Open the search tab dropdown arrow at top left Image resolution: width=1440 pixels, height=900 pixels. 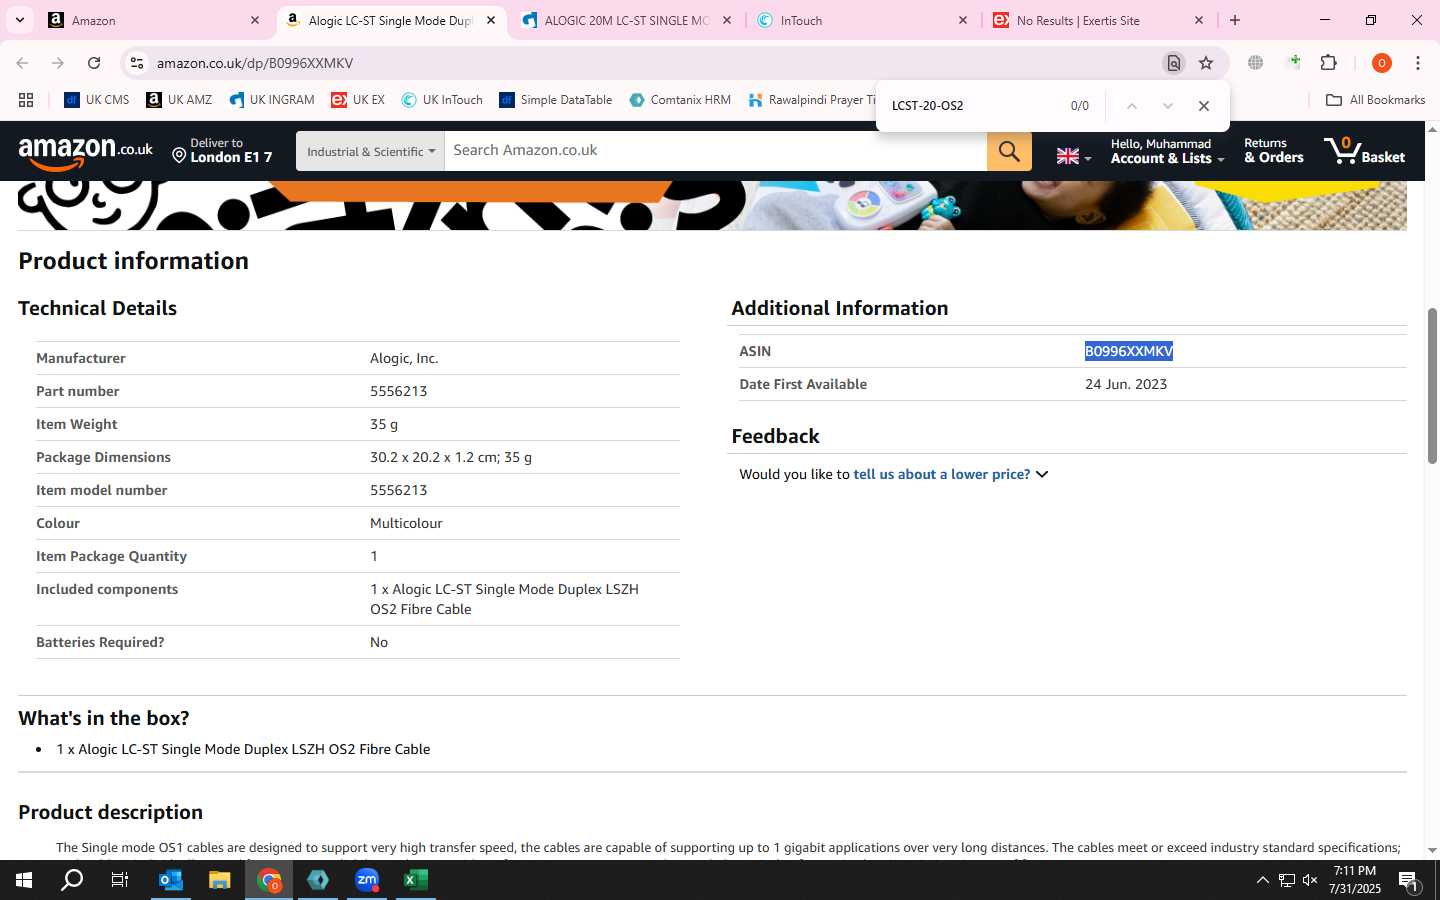(x=19, y=20)
